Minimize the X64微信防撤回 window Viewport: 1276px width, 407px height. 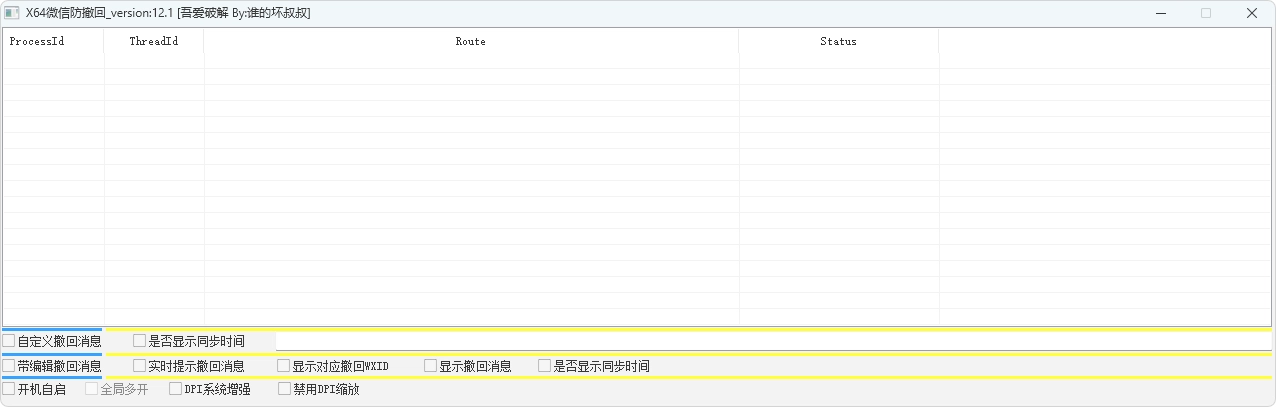tap(1161, 13)
